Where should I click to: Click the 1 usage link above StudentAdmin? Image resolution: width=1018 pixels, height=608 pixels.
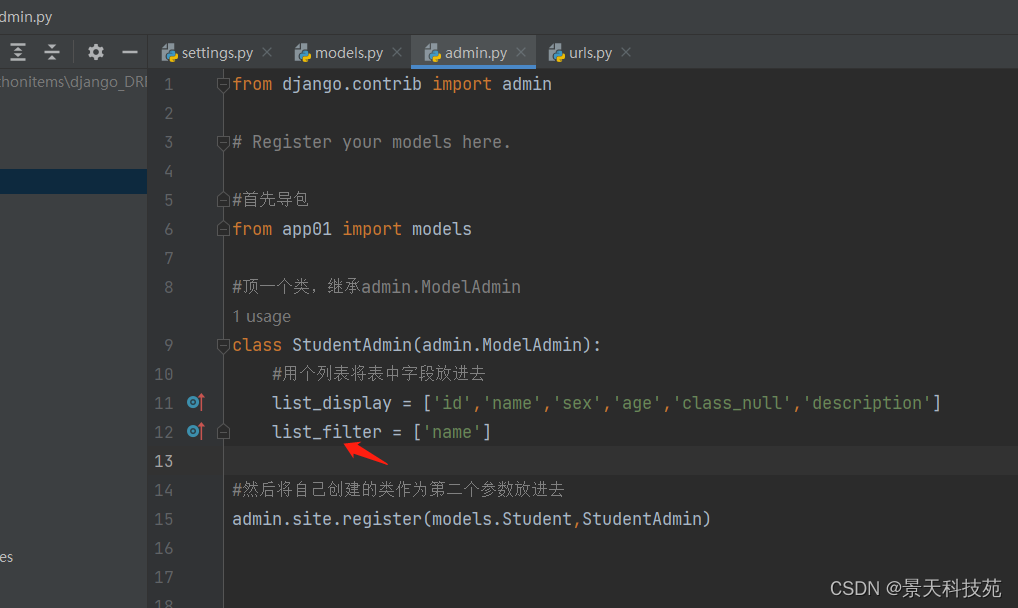tap(261, 315)
